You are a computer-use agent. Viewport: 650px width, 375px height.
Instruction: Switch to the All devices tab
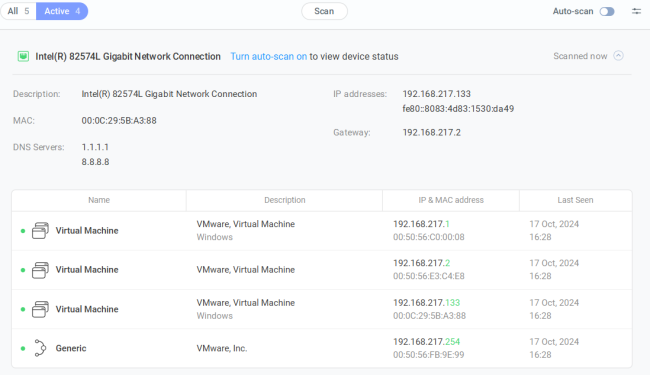coord(18,11)
